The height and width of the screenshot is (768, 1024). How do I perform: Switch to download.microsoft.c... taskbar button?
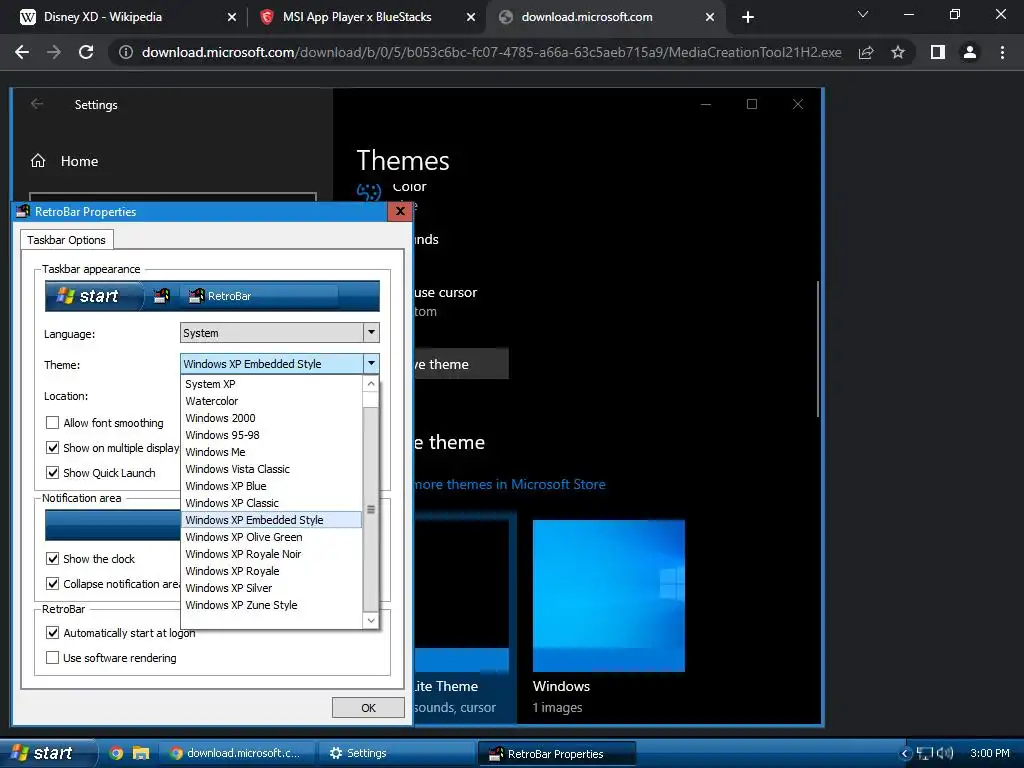[x=237, y=753]
